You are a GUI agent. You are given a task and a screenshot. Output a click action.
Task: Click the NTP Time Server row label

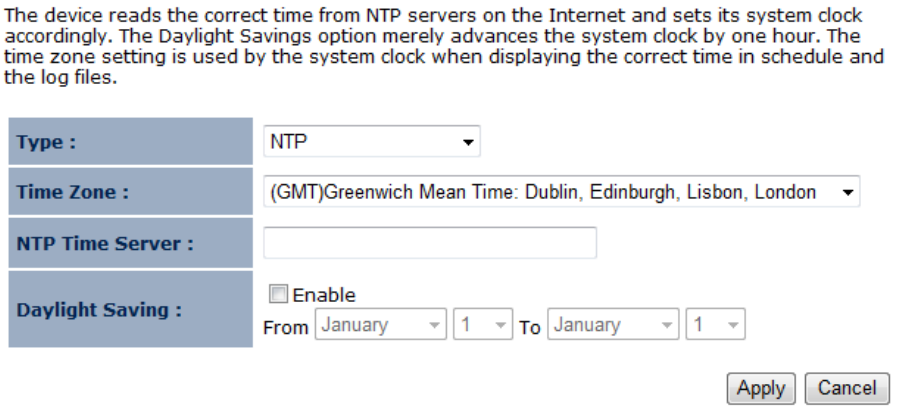click(104, 243)
